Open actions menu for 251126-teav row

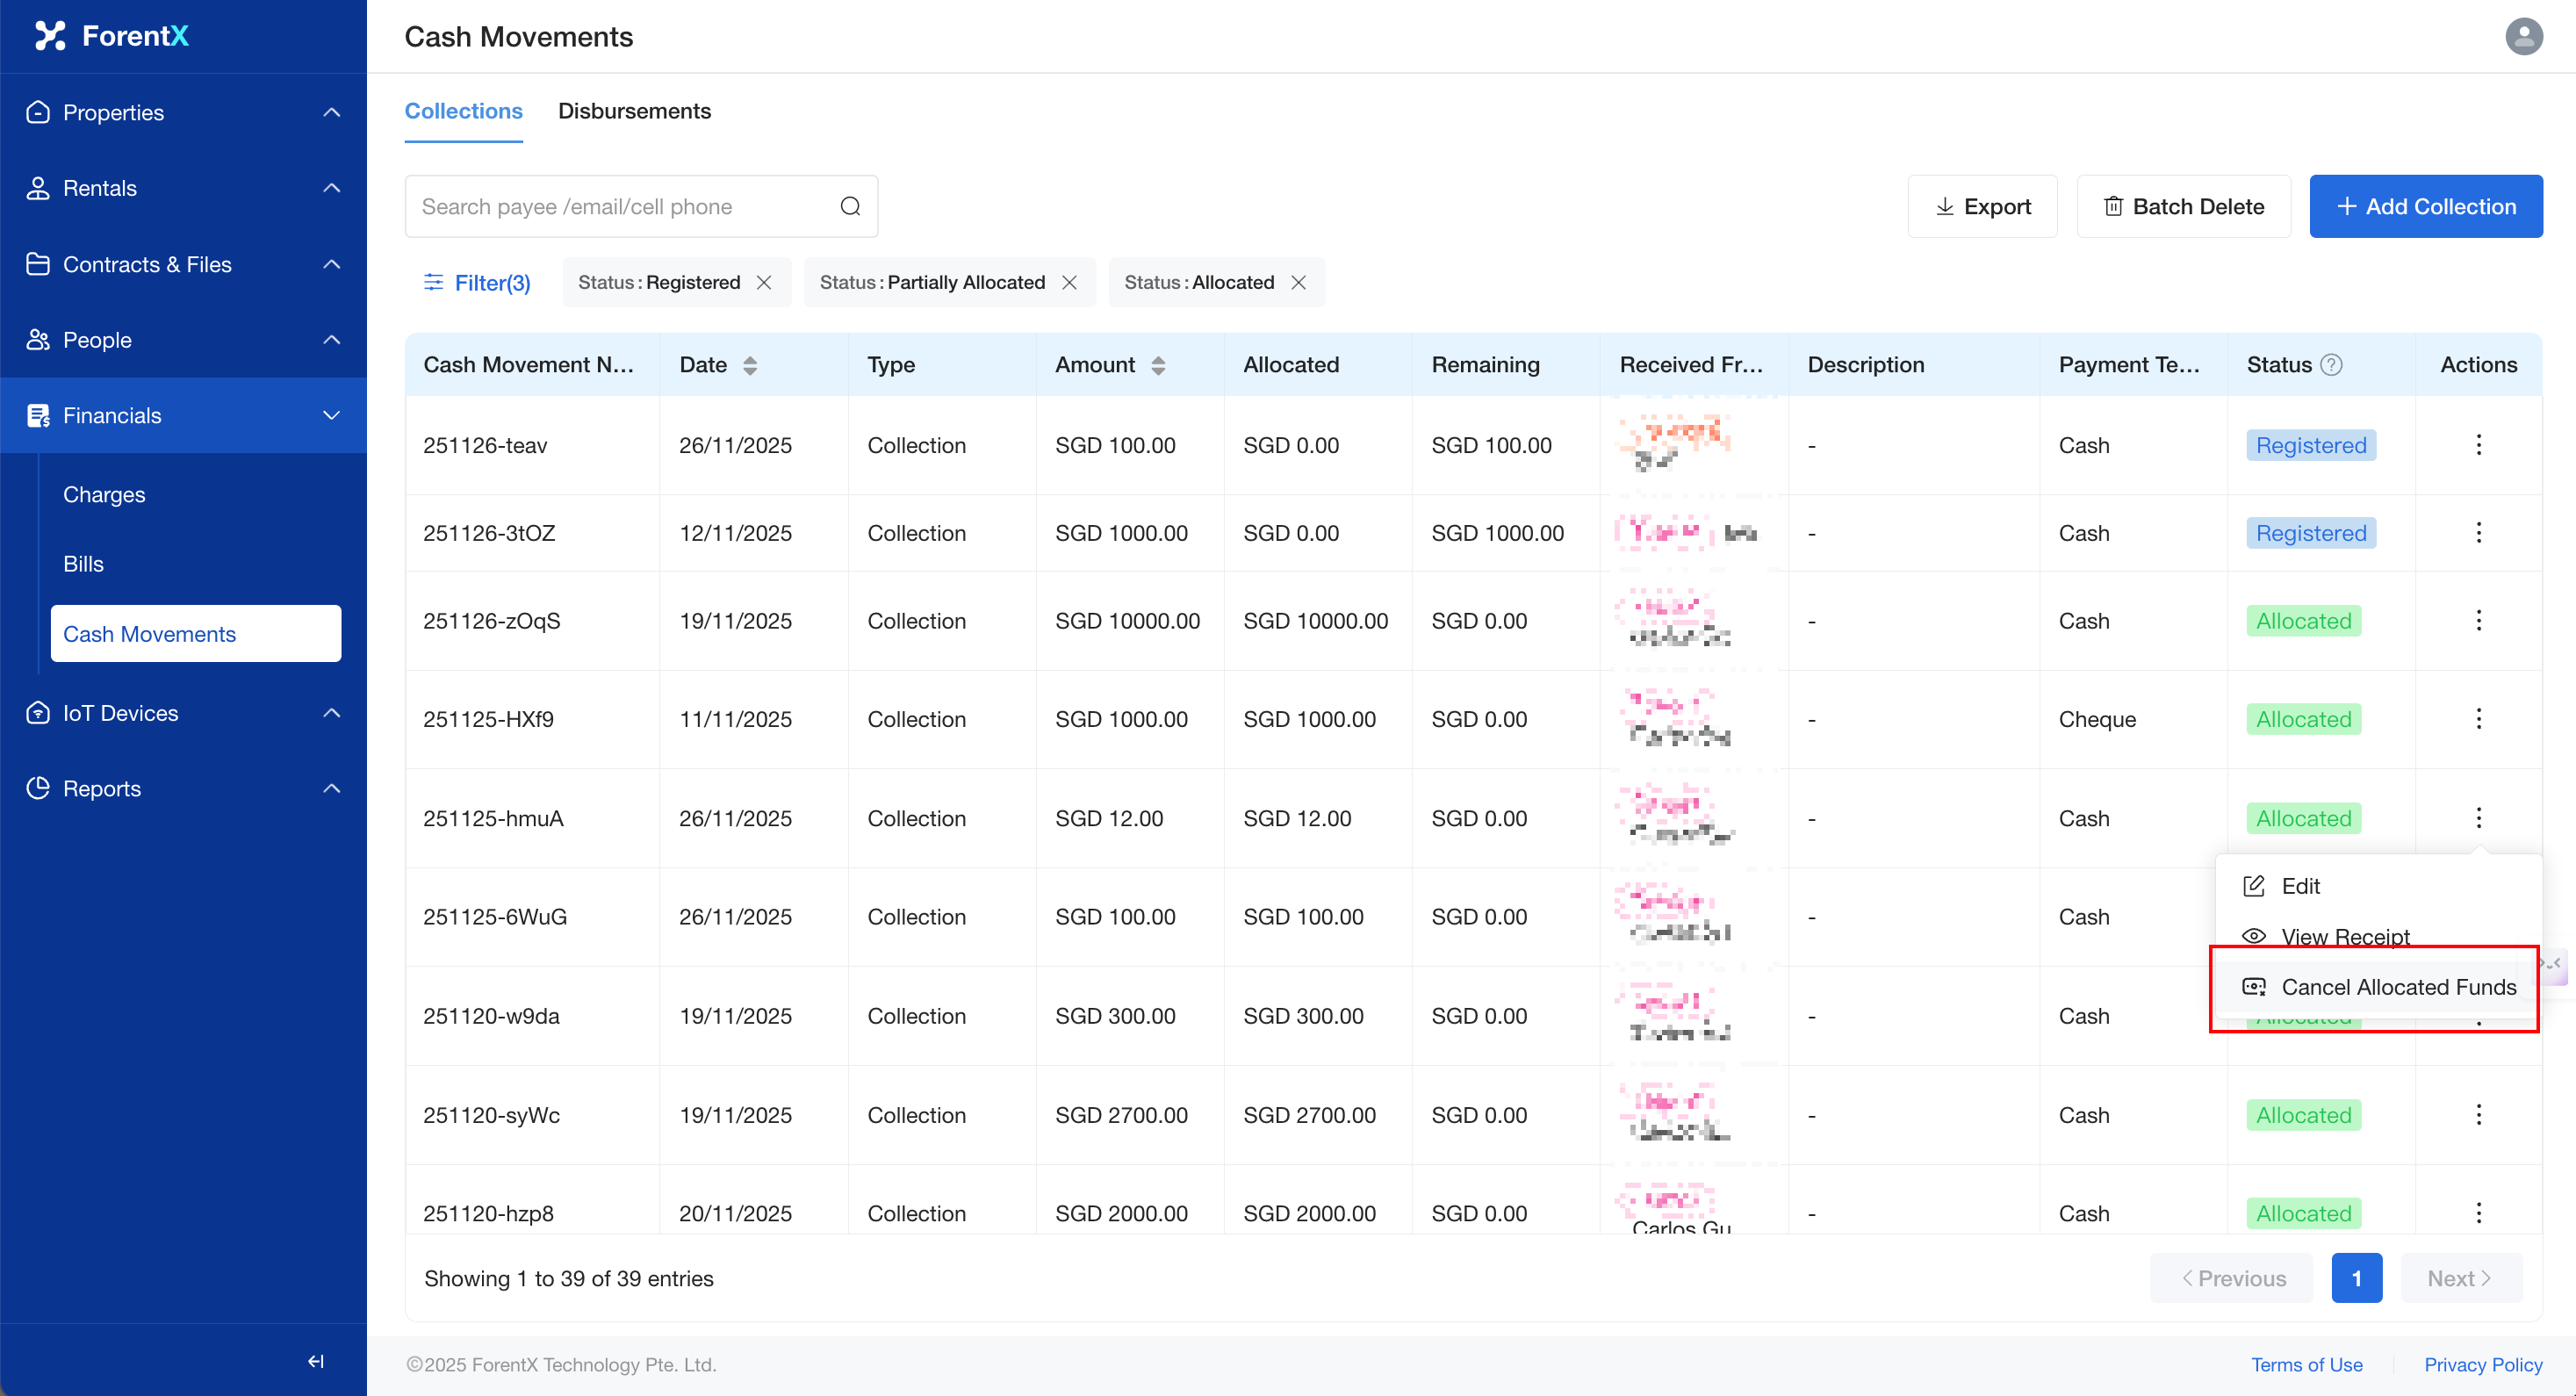2478,445
